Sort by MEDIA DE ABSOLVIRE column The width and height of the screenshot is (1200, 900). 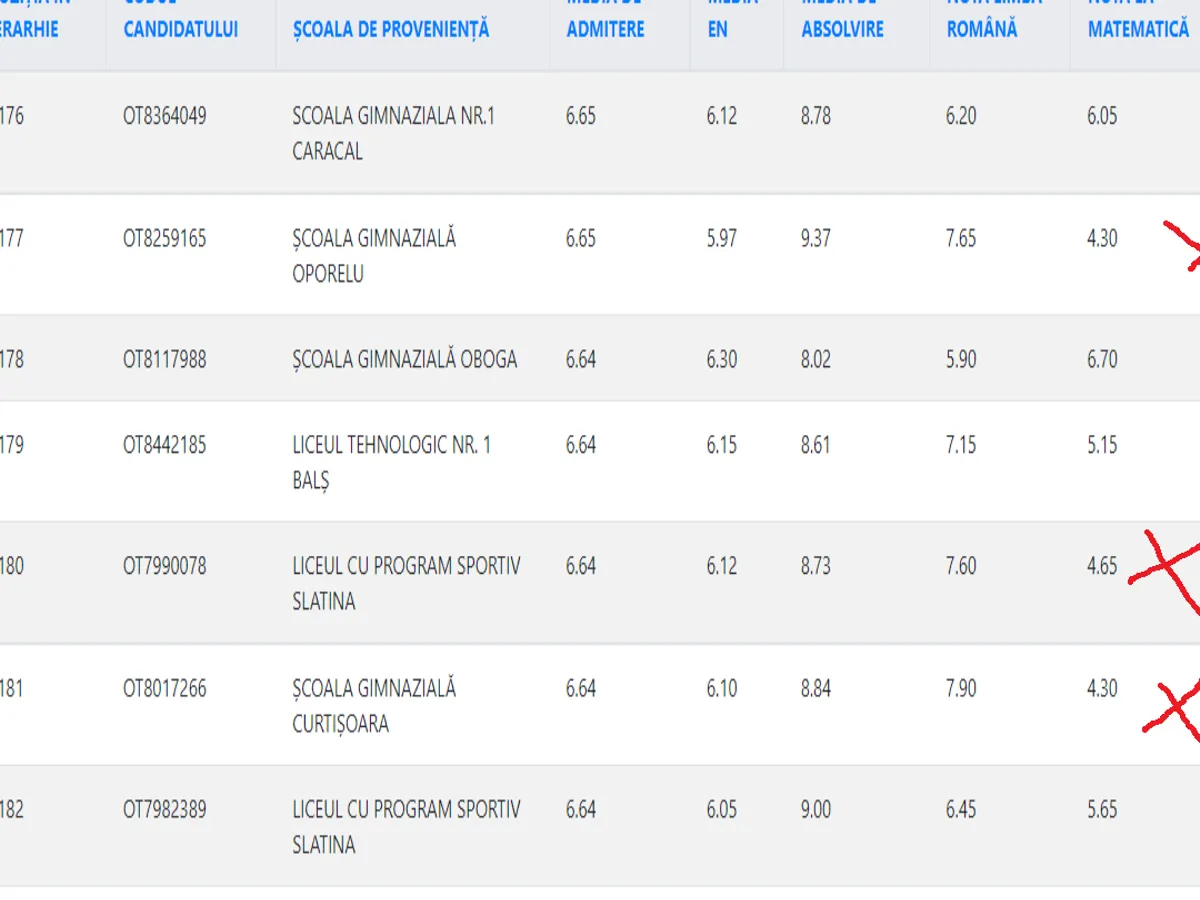click(842, 28)
